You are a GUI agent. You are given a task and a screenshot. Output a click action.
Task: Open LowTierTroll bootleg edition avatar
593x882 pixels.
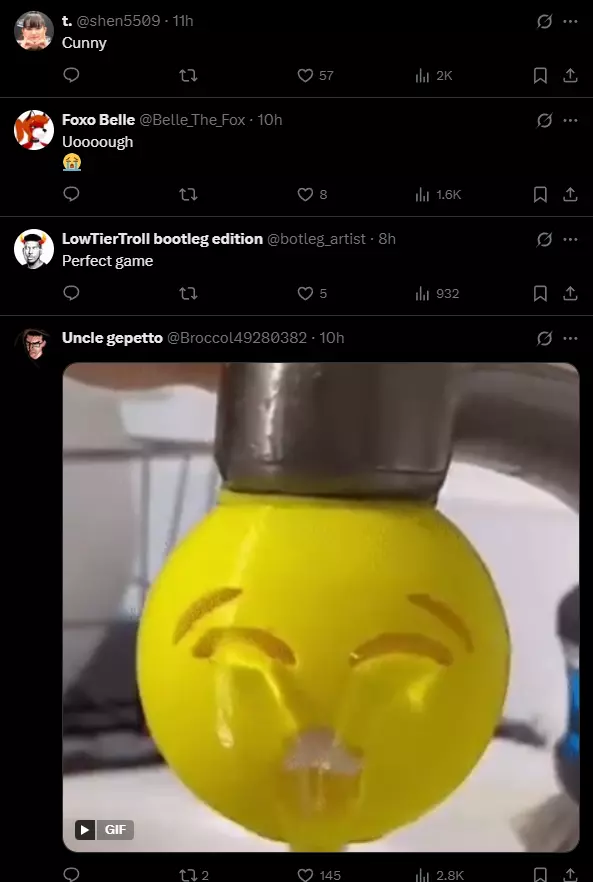34,249
